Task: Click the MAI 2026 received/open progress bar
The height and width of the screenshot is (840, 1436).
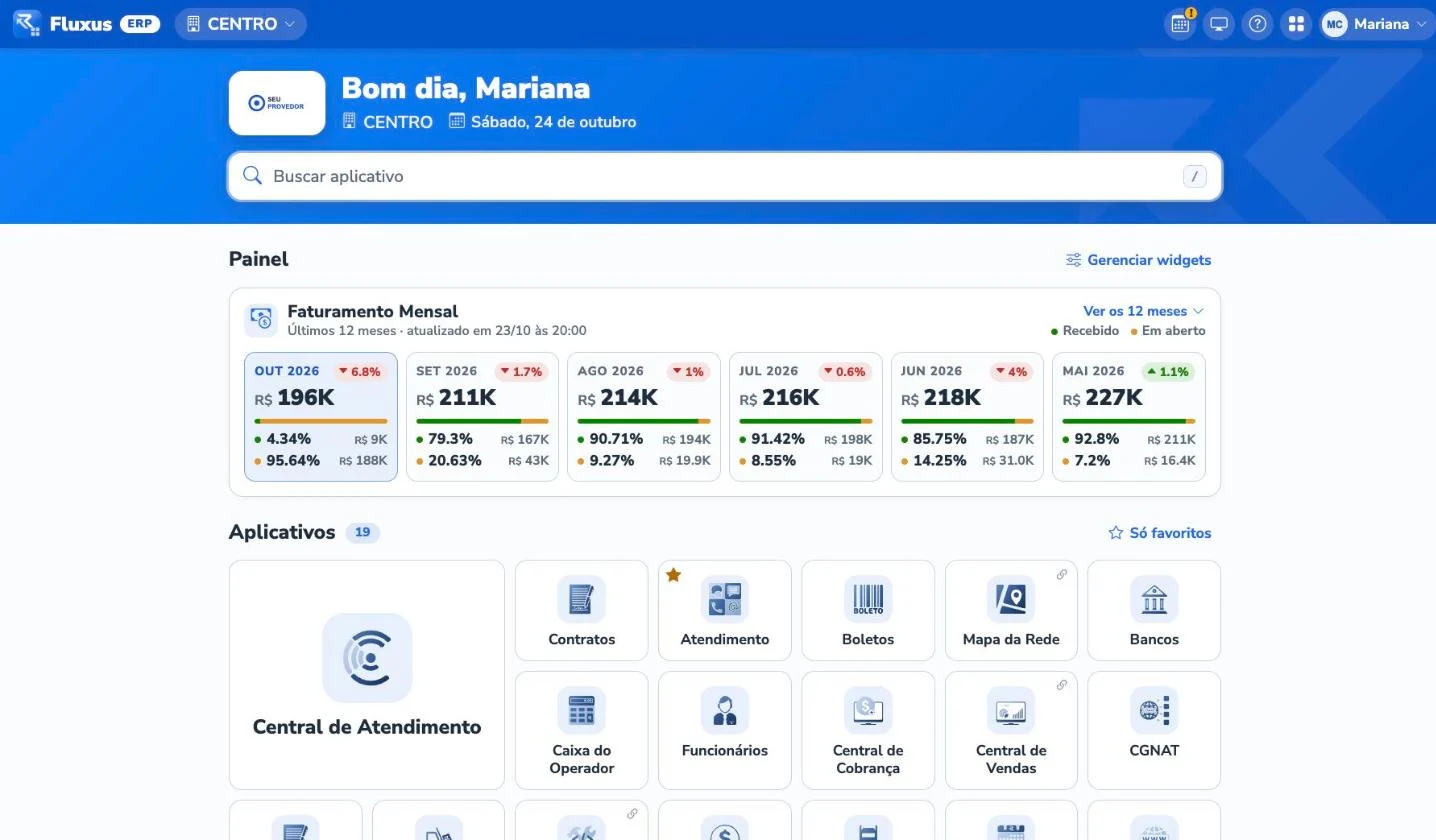Action: coord(1129,421)
